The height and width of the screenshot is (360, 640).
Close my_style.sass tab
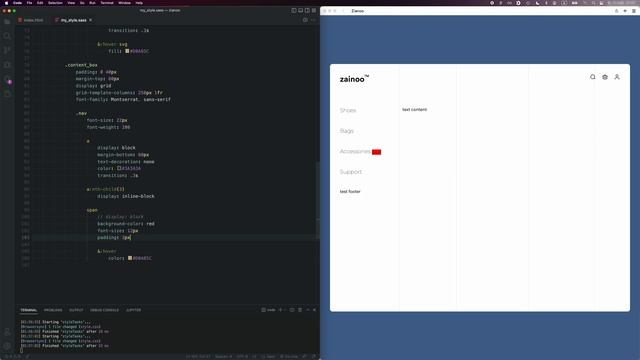[91, 20]
